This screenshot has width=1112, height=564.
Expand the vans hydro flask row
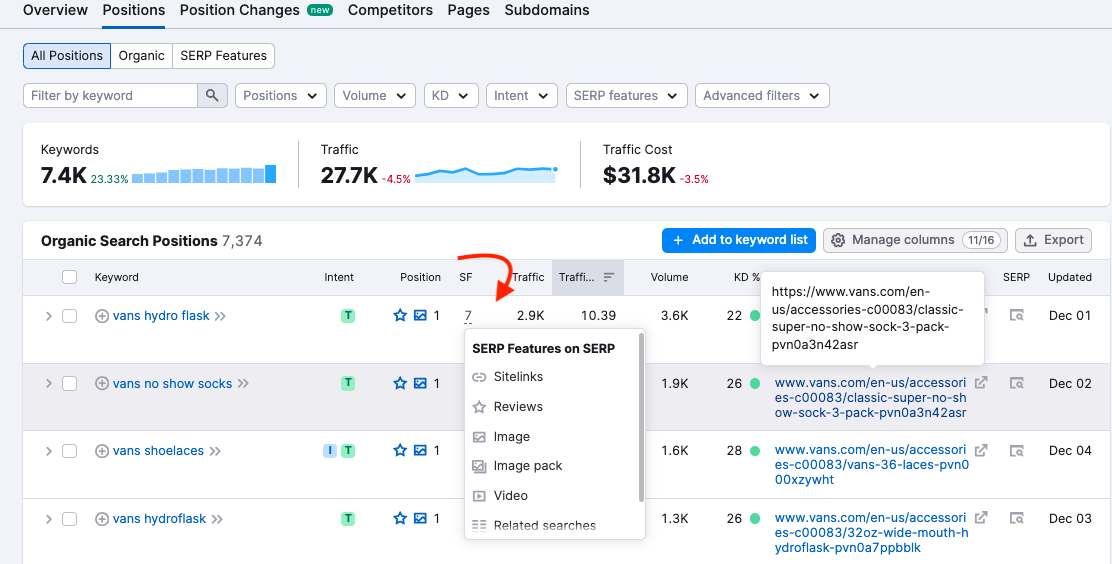[x=48, y=316]
